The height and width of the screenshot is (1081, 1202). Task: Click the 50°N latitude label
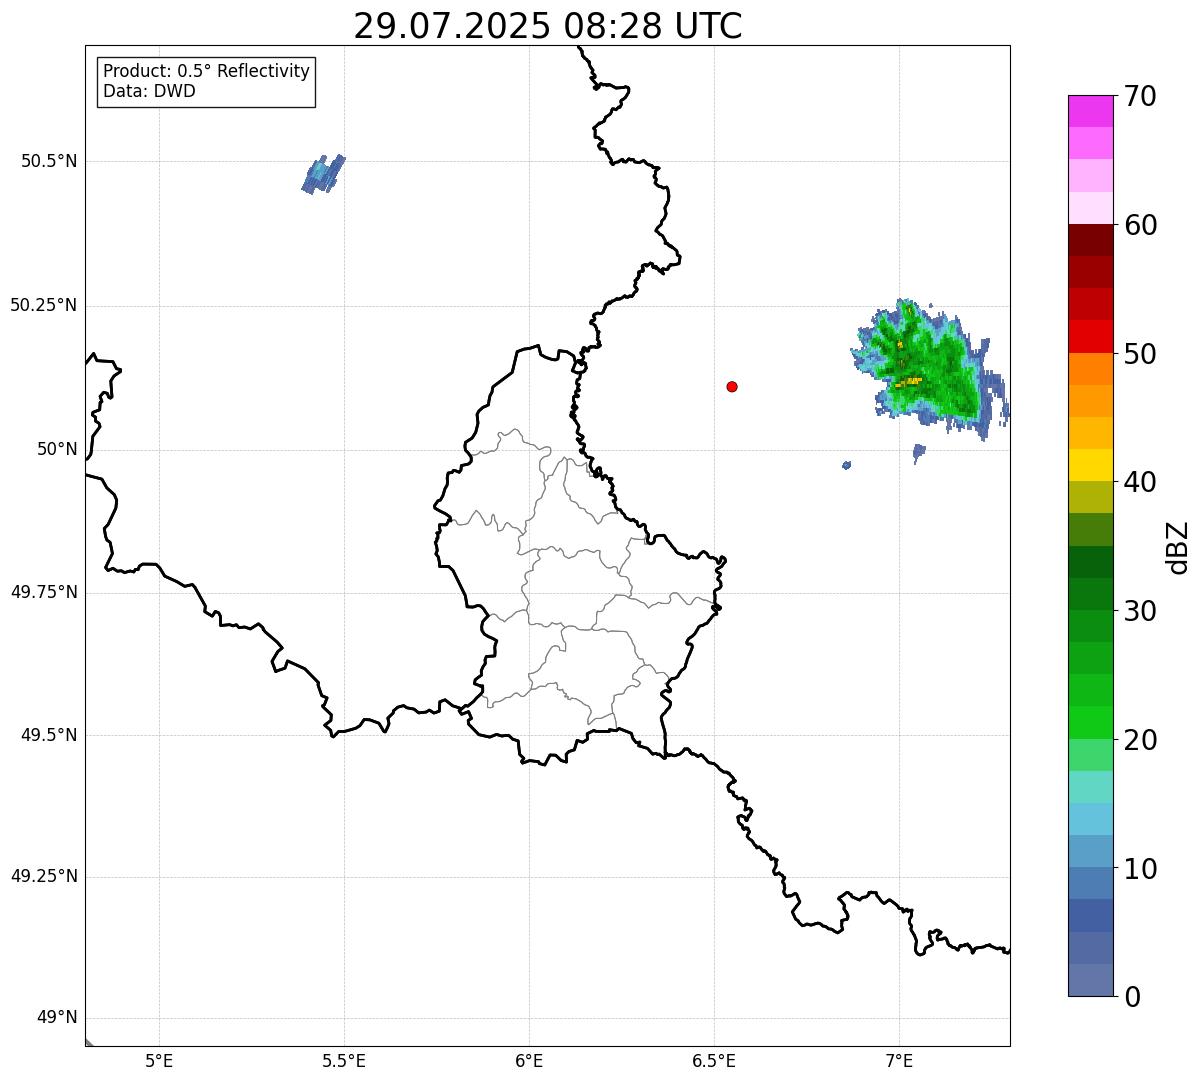click(57, 449)
